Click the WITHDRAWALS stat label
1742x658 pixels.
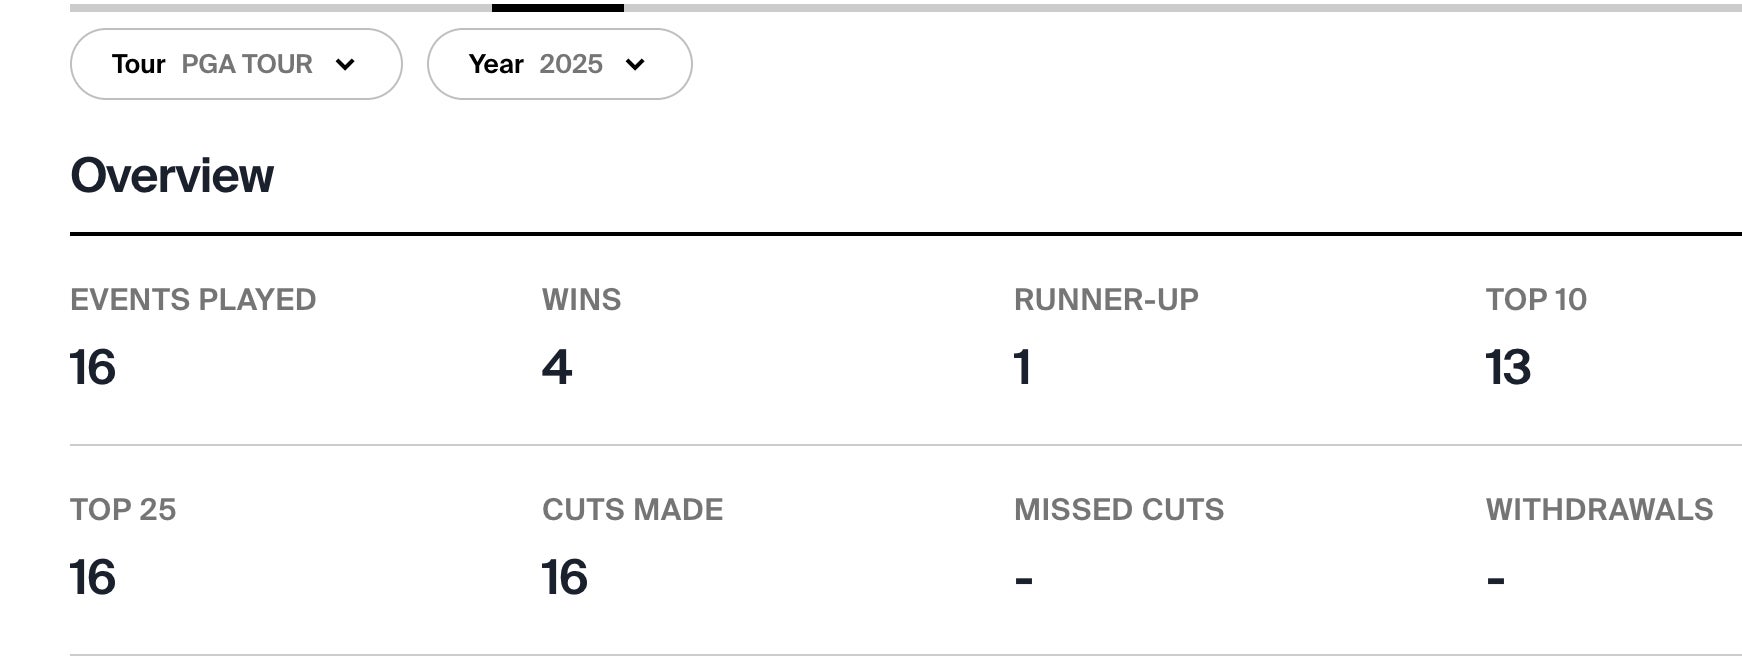1599,510
